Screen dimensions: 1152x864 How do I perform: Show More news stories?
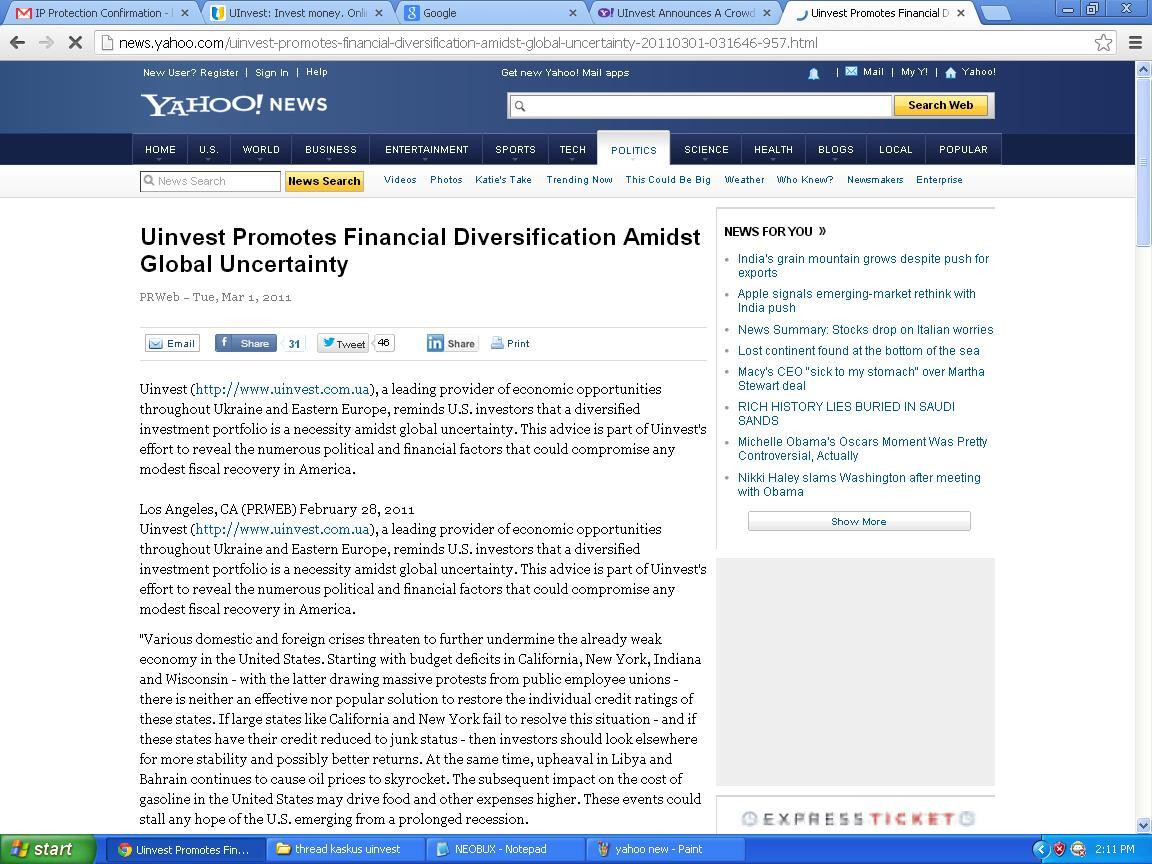[859, 521]
